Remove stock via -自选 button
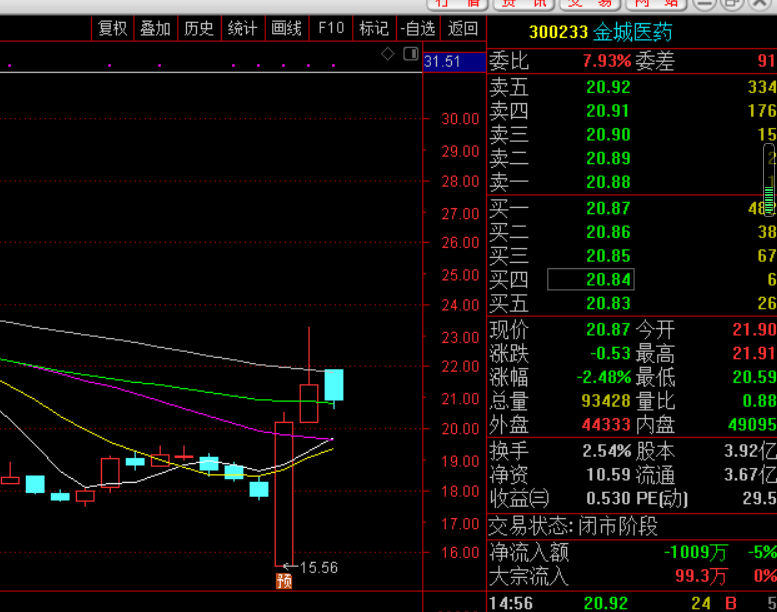 [x=417, y=29]
